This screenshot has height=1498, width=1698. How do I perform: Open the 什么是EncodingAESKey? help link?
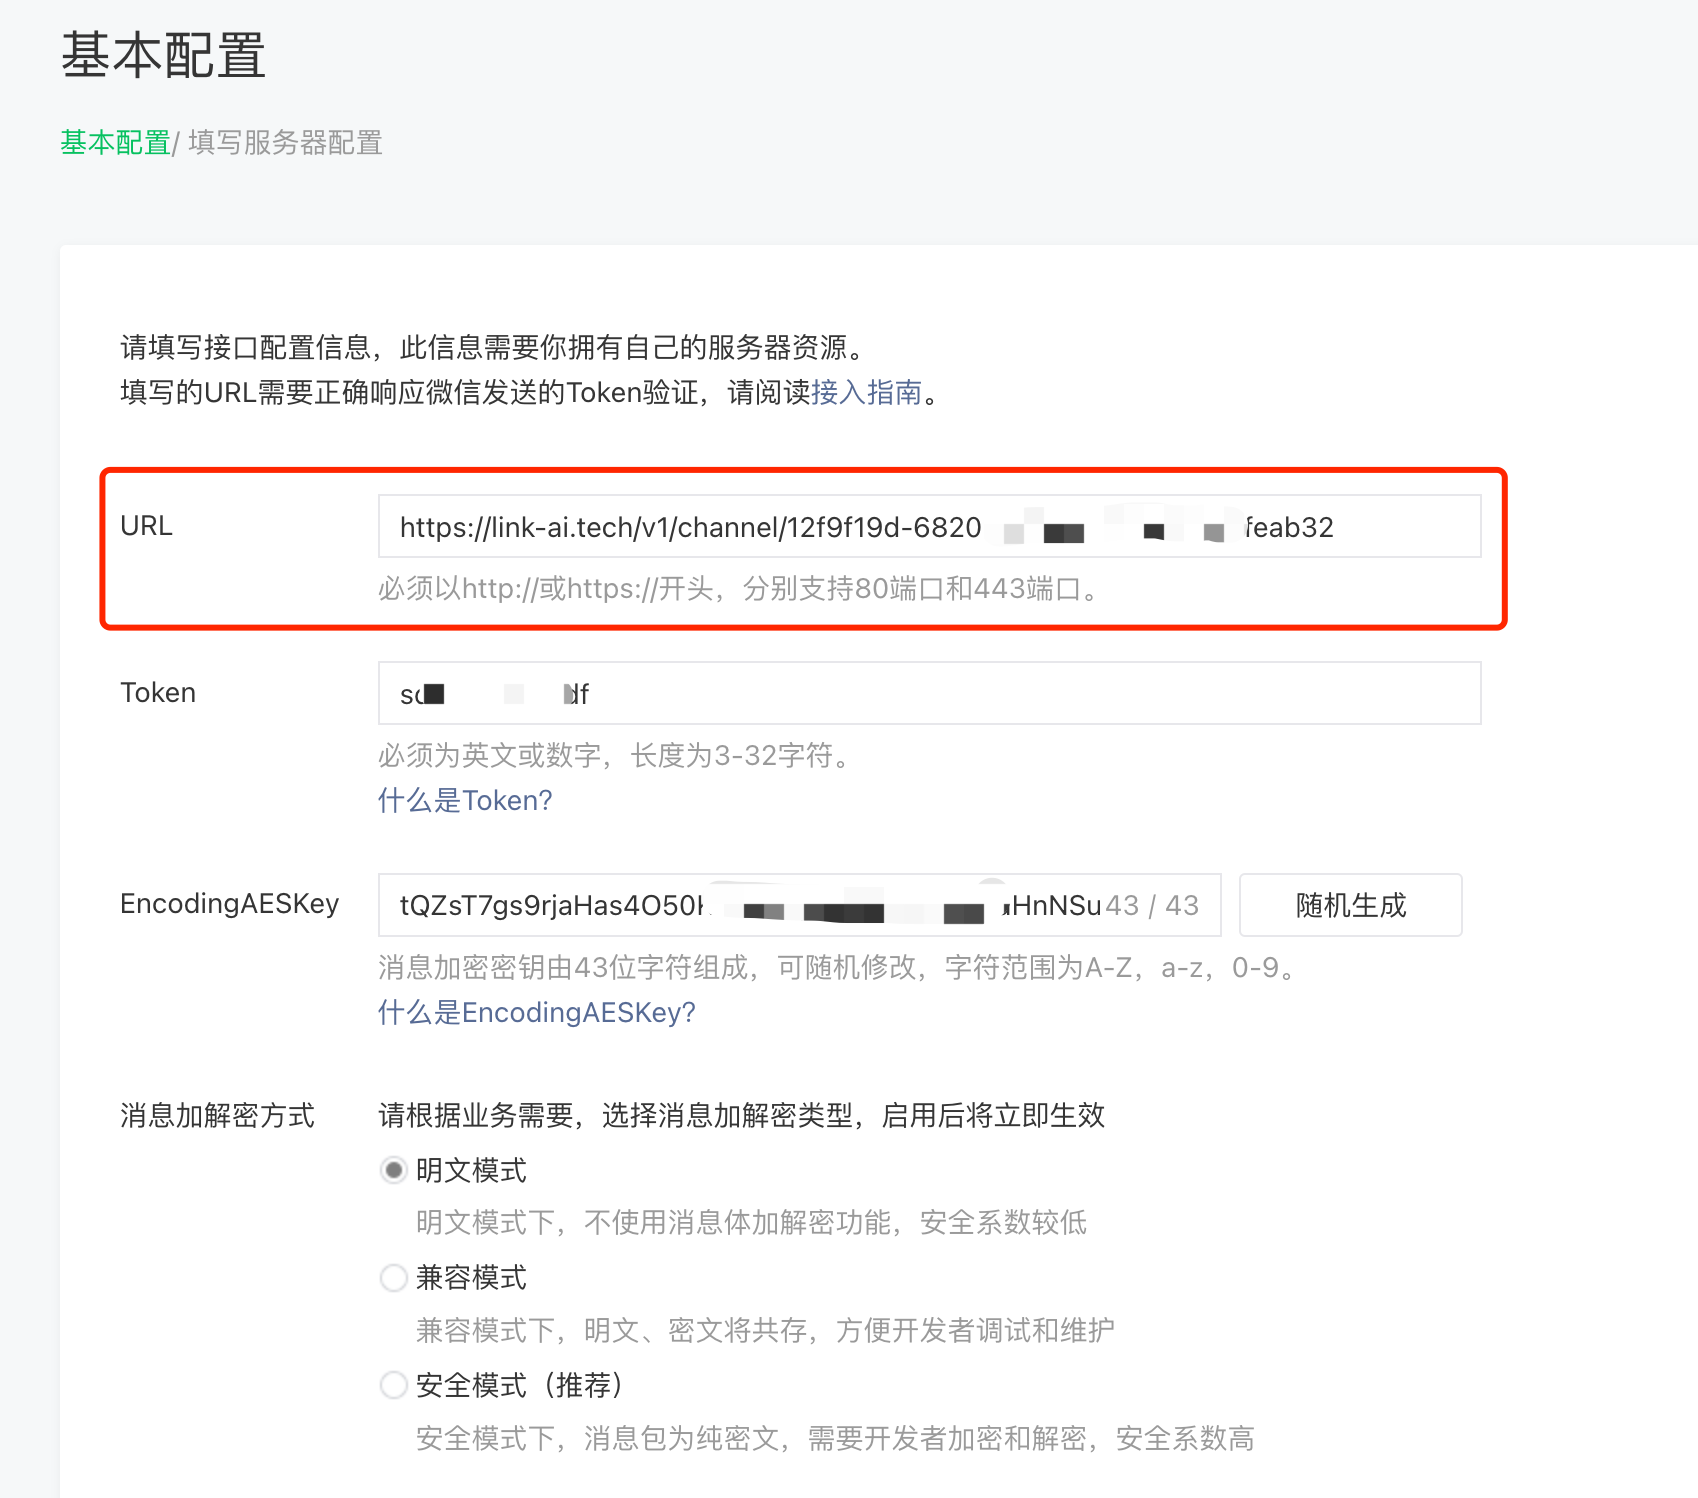click(x=537, y=1012)
